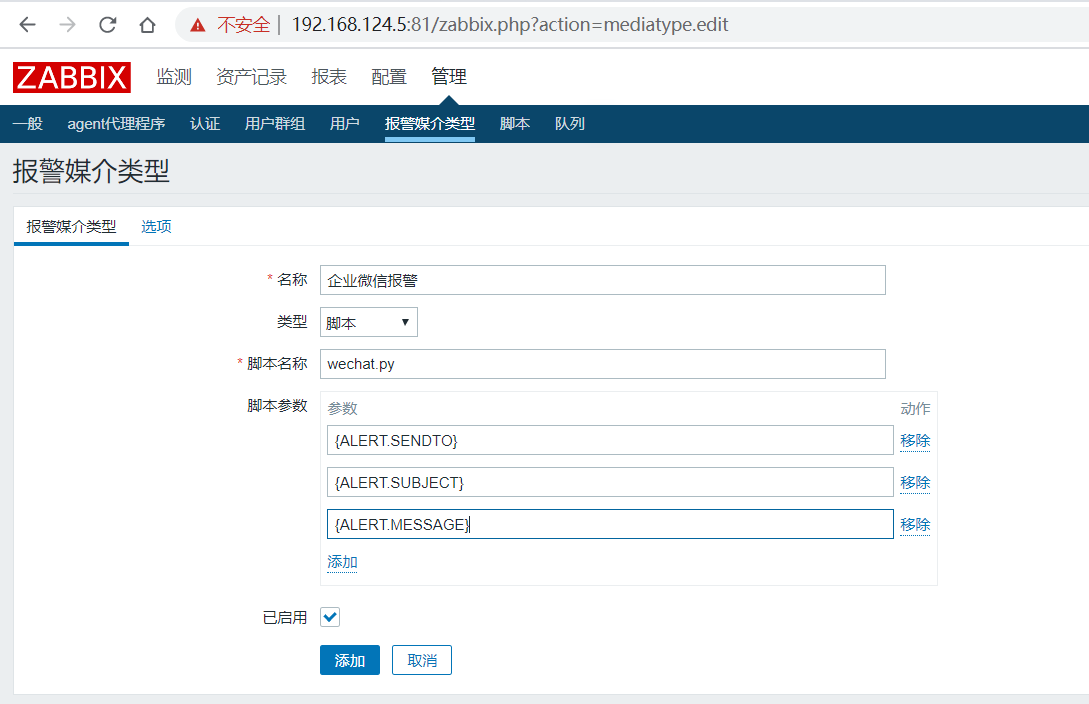The width and height of the screenshot is (1089, 704).
Task: Go to browser home page icon
Action: tap(148, 25)
